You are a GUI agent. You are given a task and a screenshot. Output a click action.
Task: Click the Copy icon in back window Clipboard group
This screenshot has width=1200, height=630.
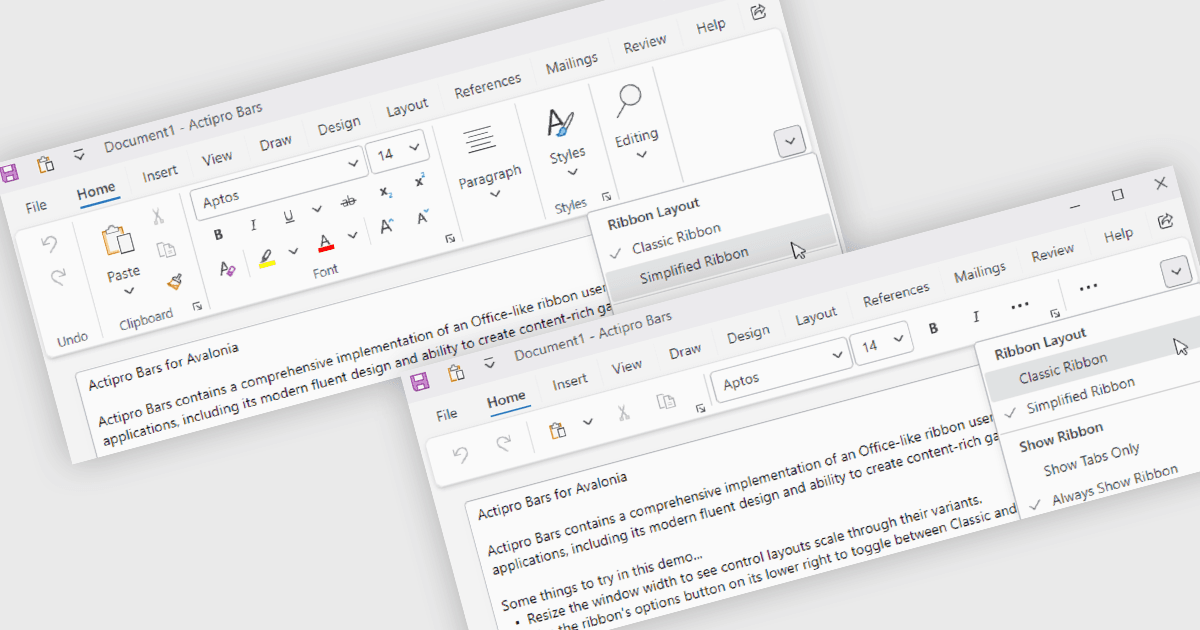(166, 250)
